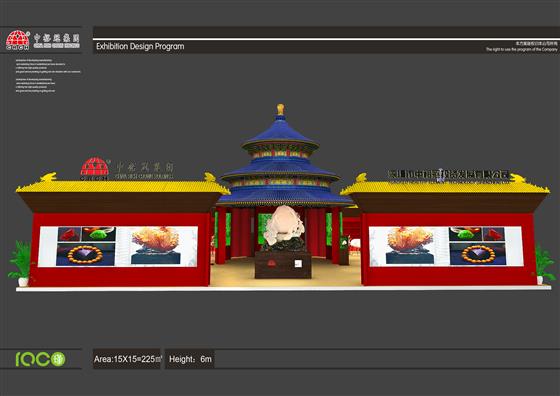The width and height of the screenshot is (560, 396).
Task: Click the small white label on the wooden pedestal
Action: click(x=298, y=264)
